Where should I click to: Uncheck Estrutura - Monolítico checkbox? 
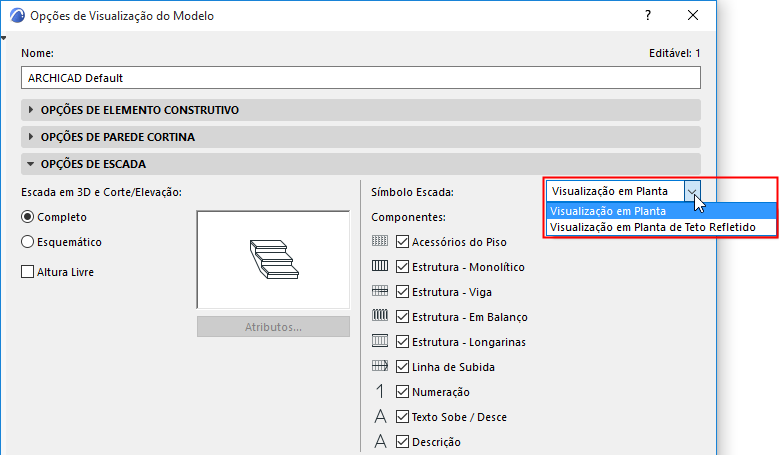[402, 267]
